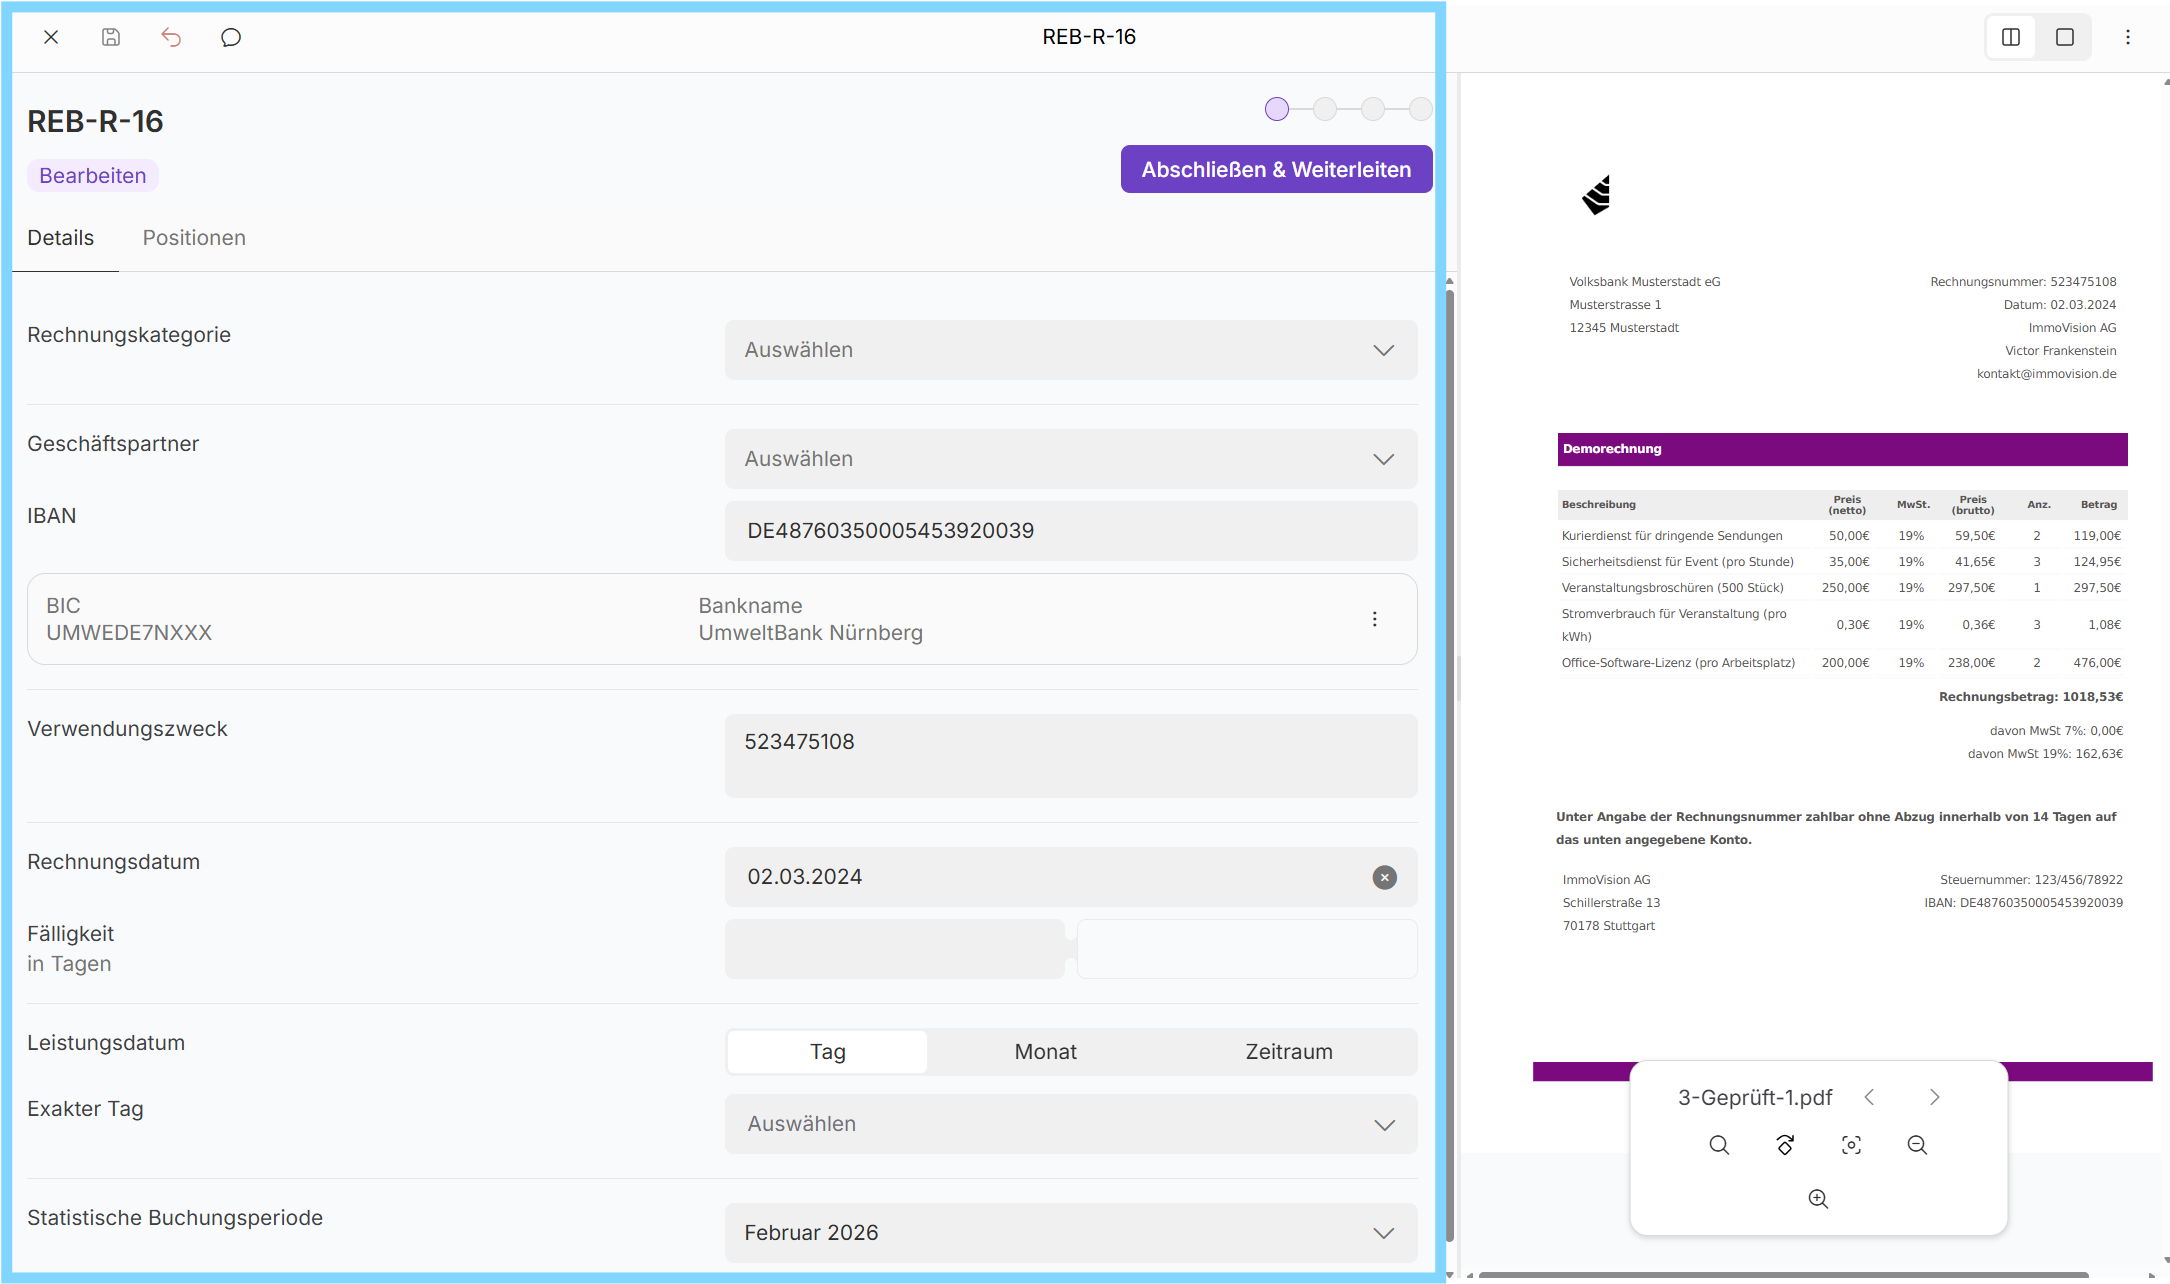This screenshot has width=2170, height=1284.
Task: Clear the Rechnungsdatum field
Action: pos(1384,877)
